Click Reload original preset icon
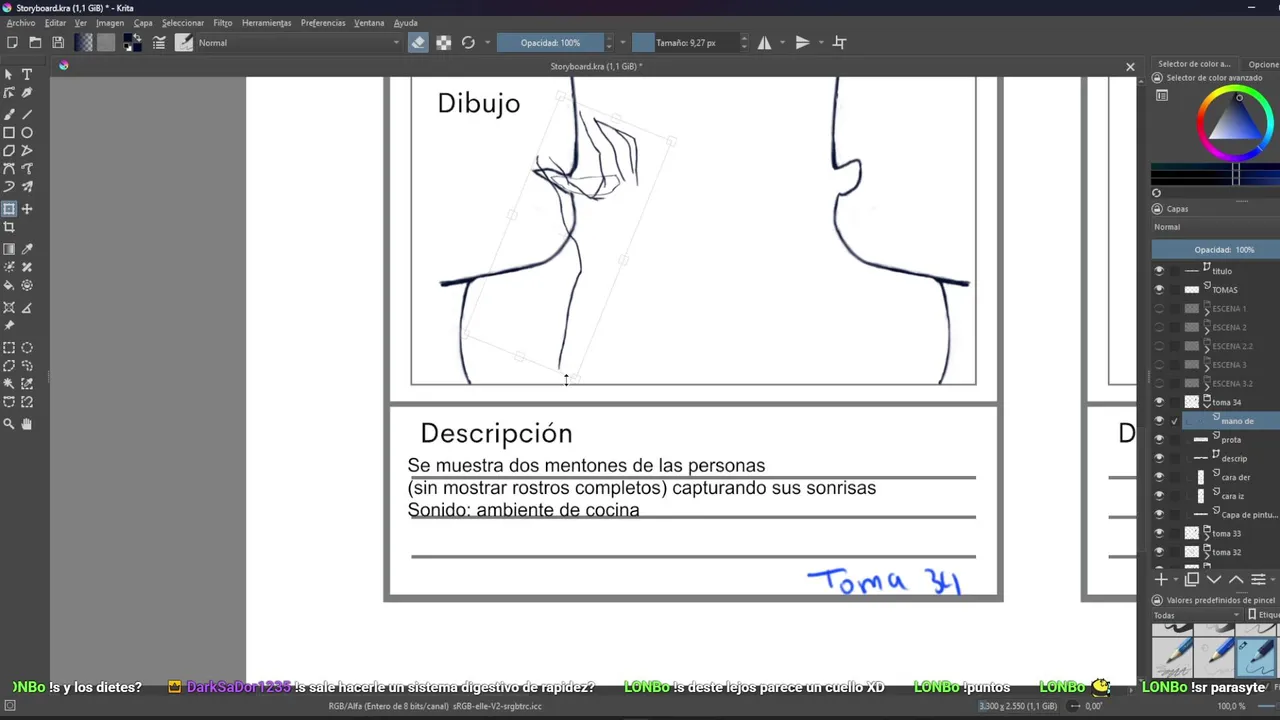 468,43
